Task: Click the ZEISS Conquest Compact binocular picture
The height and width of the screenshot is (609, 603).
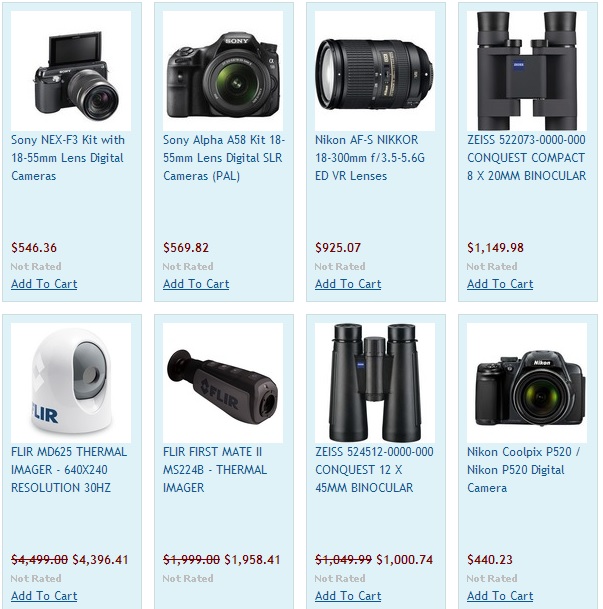Action: coord(527,71)
